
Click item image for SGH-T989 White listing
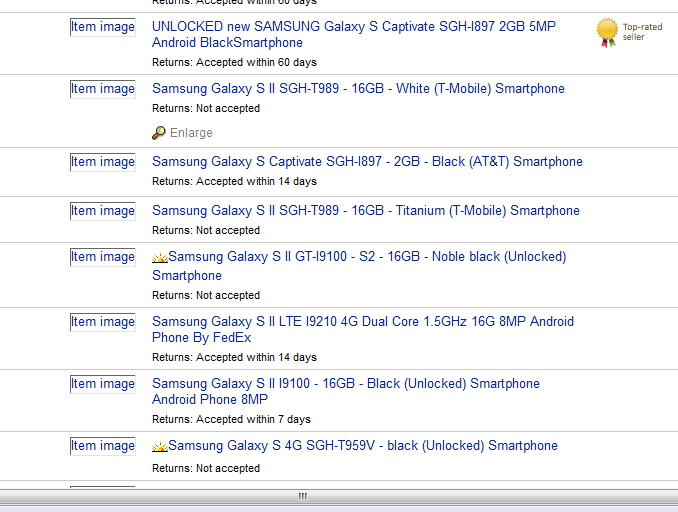tap(103, 89)
